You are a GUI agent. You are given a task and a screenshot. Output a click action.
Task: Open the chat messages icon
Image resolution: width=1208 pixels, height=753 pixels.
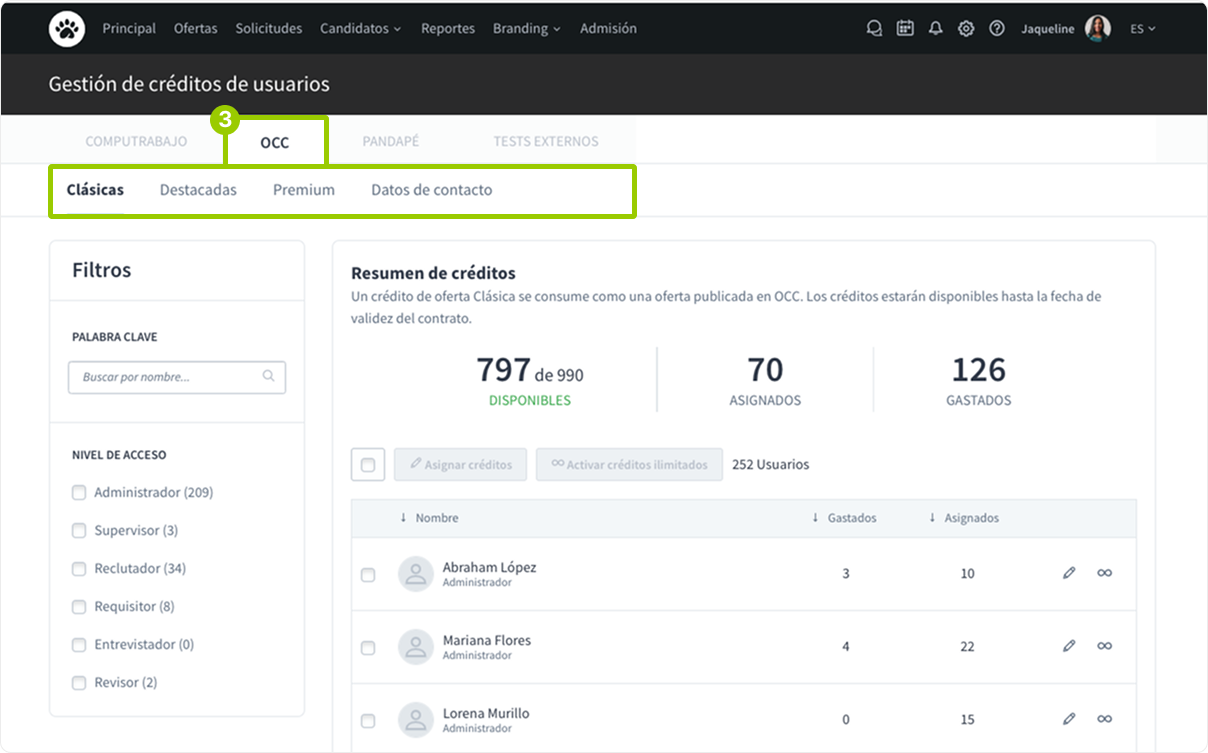pos(874,29)
